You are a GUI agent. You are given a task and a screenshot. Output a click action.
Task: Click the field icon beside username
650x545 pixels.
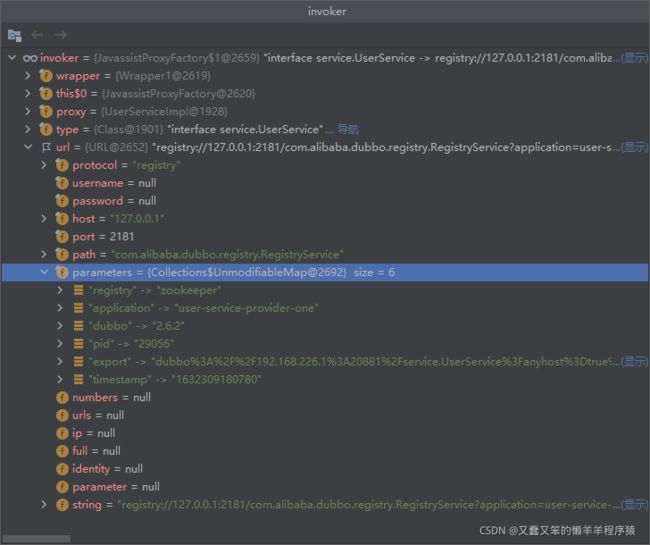point(62,183)
